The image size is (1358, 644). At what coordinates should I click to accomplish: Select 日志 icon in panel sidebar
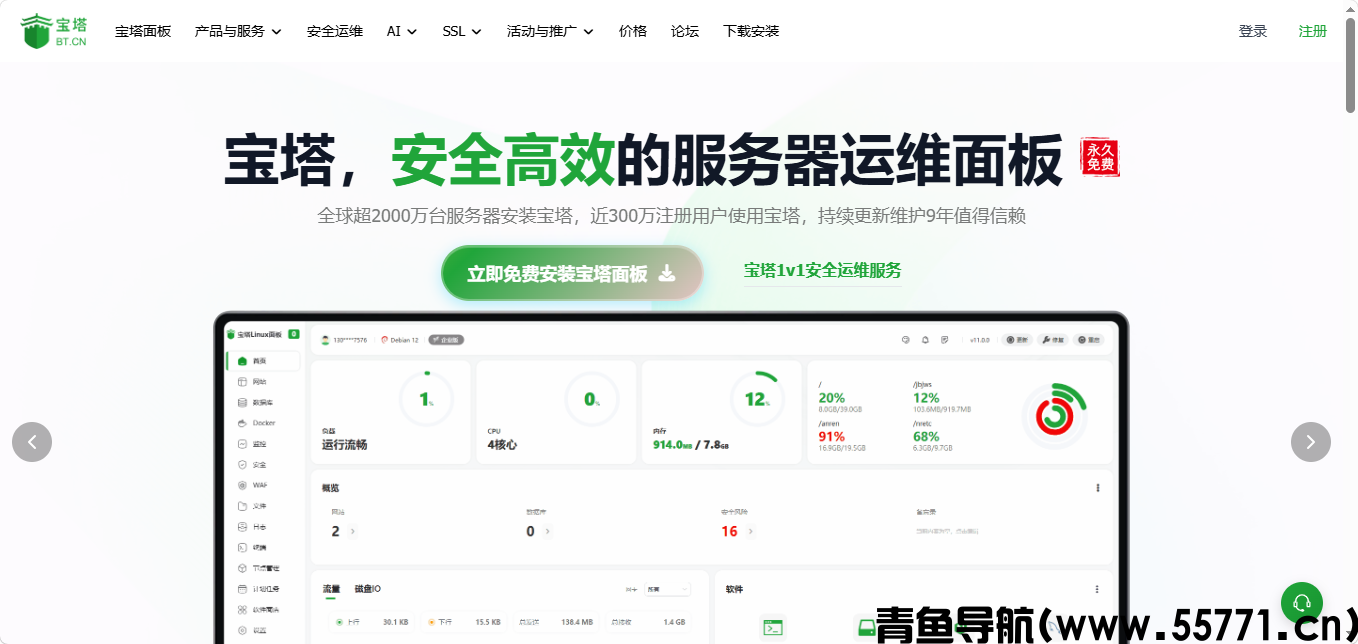click(x=242, y=526)
